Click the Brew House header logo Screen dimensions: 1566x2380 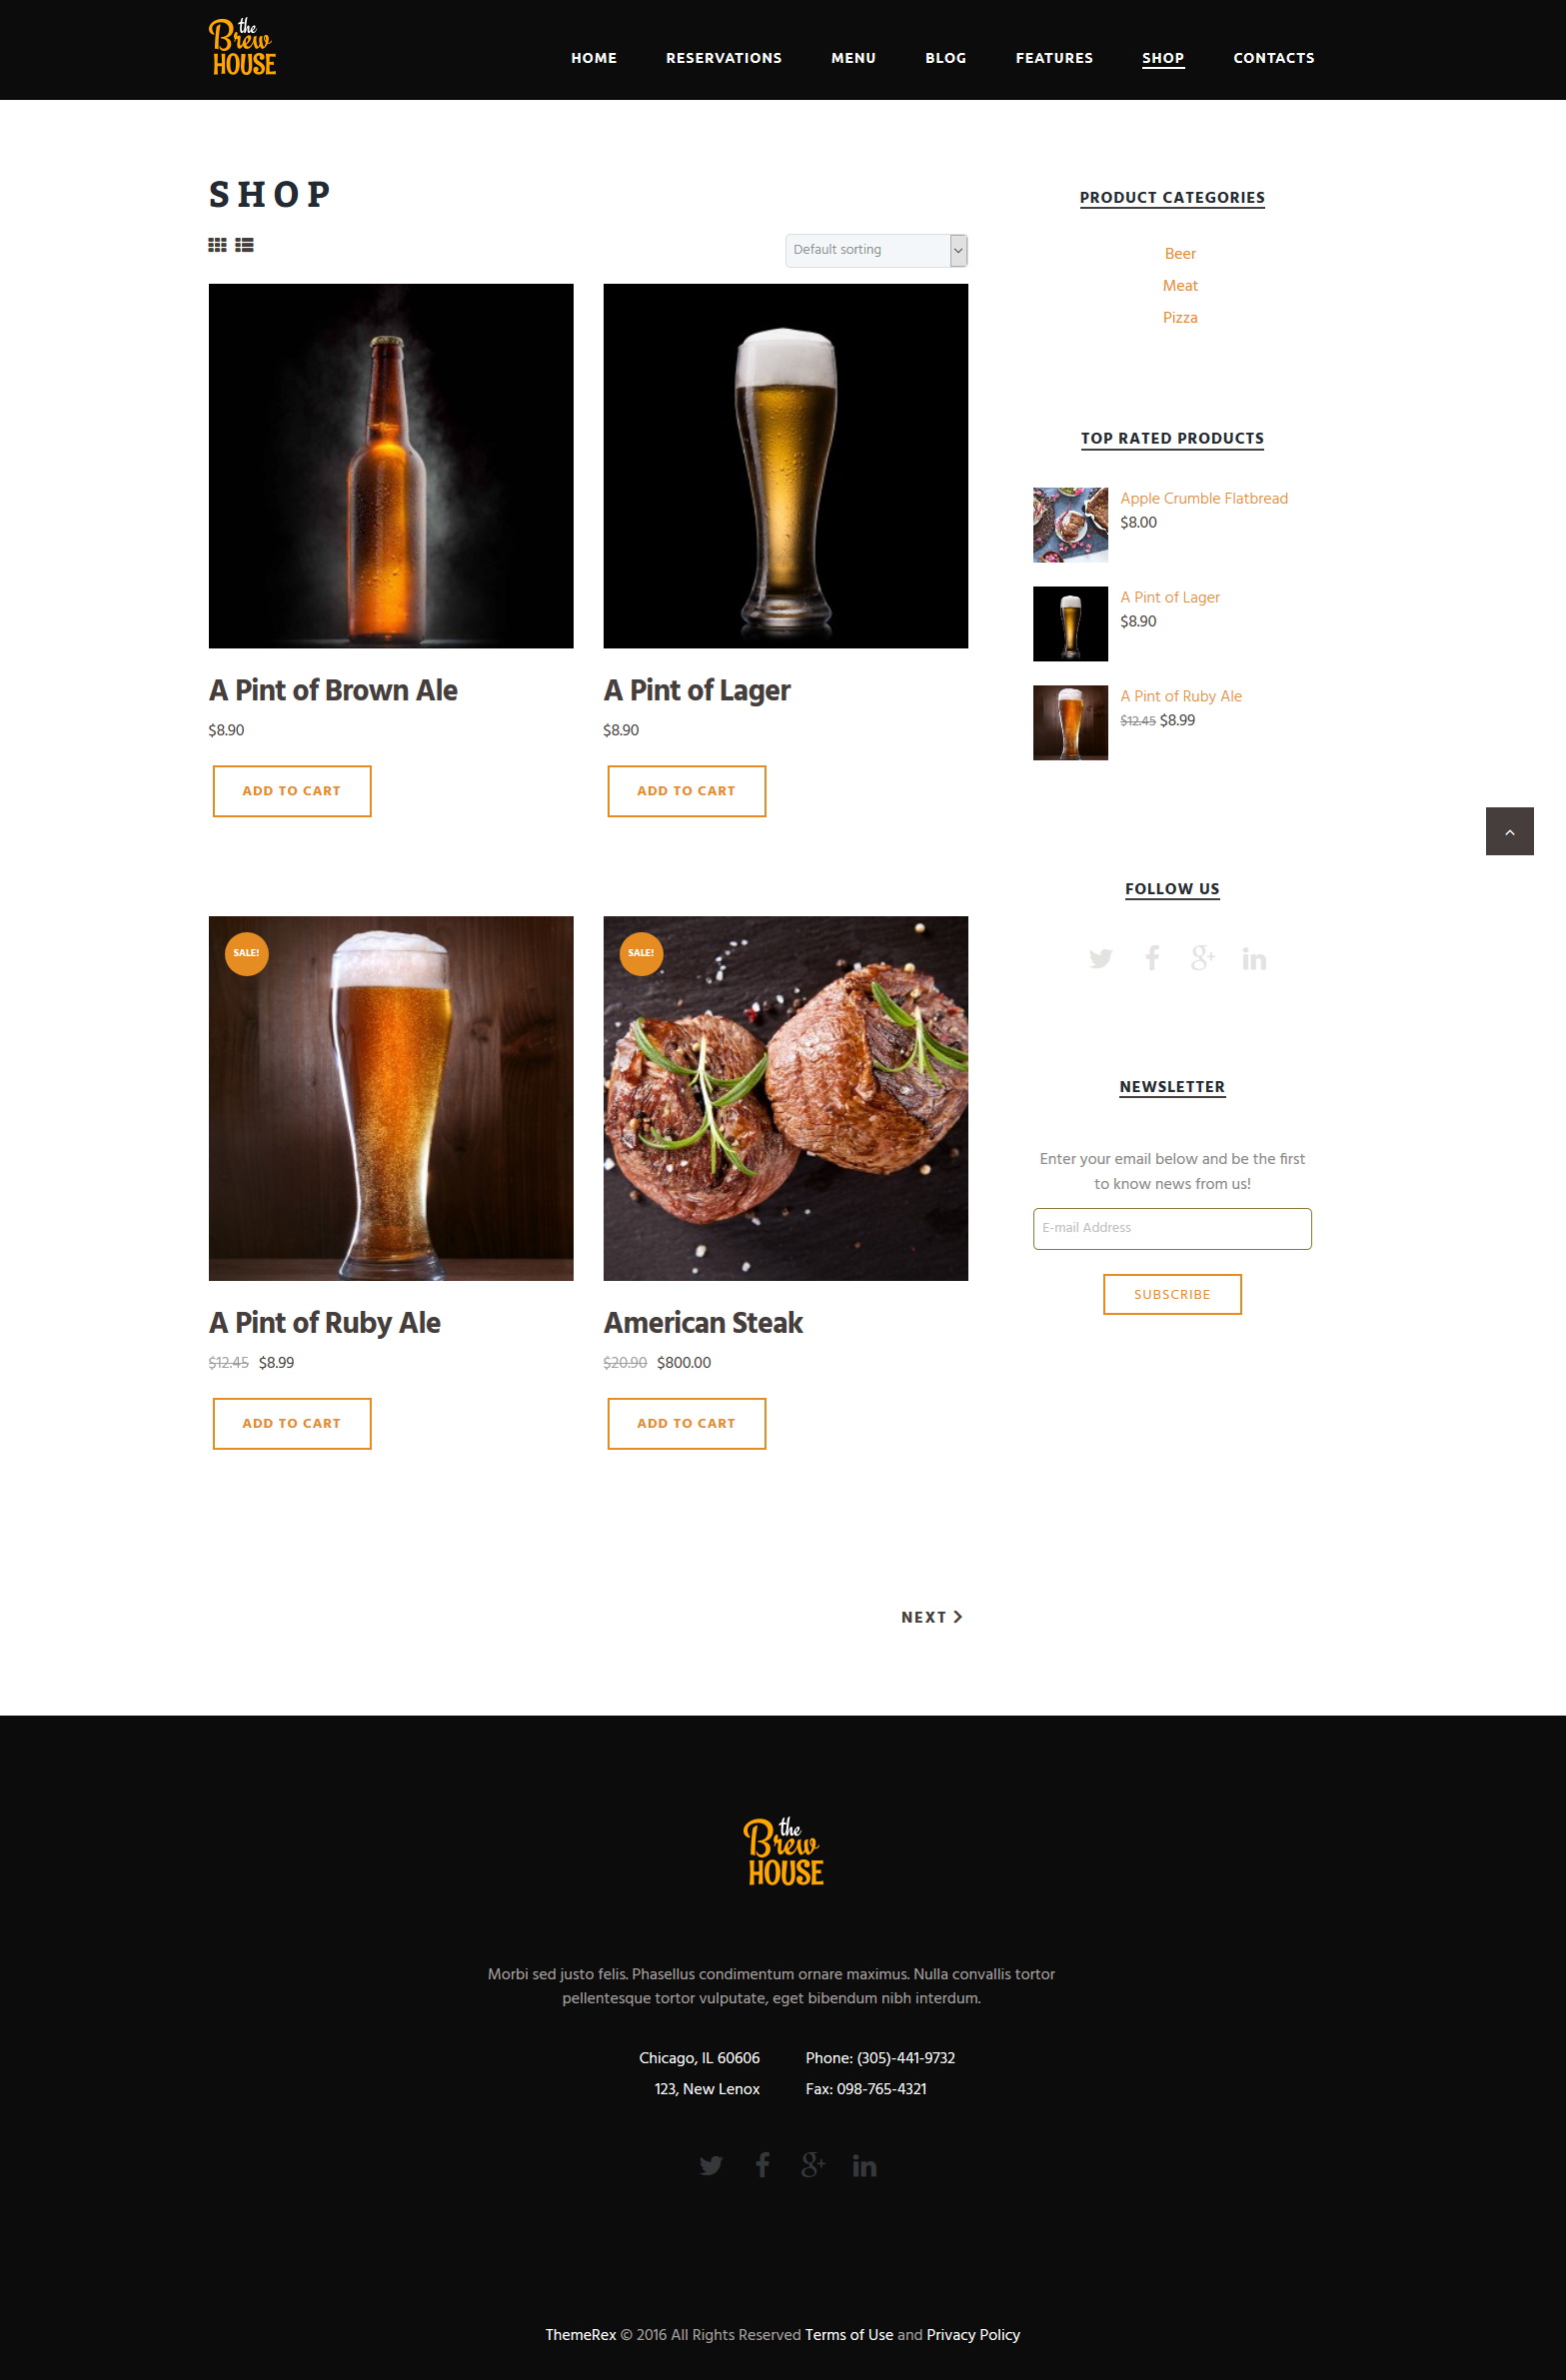click(x=242, y=47)
